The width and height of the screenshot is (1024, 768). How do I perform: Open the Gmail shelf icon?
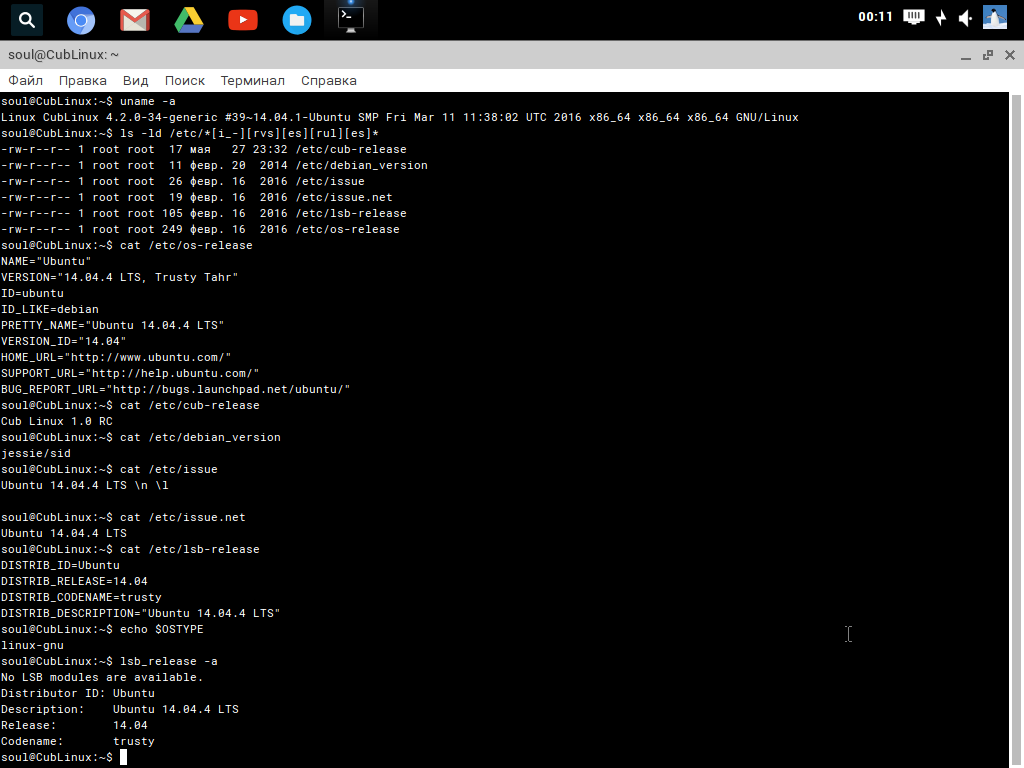click(135, 20)
